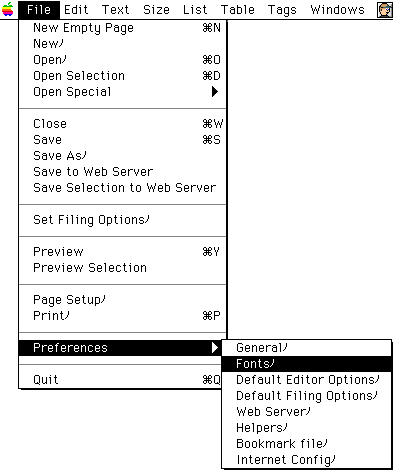Open Helpers preferences entry

pyautogui.click(x=306, y=428)
